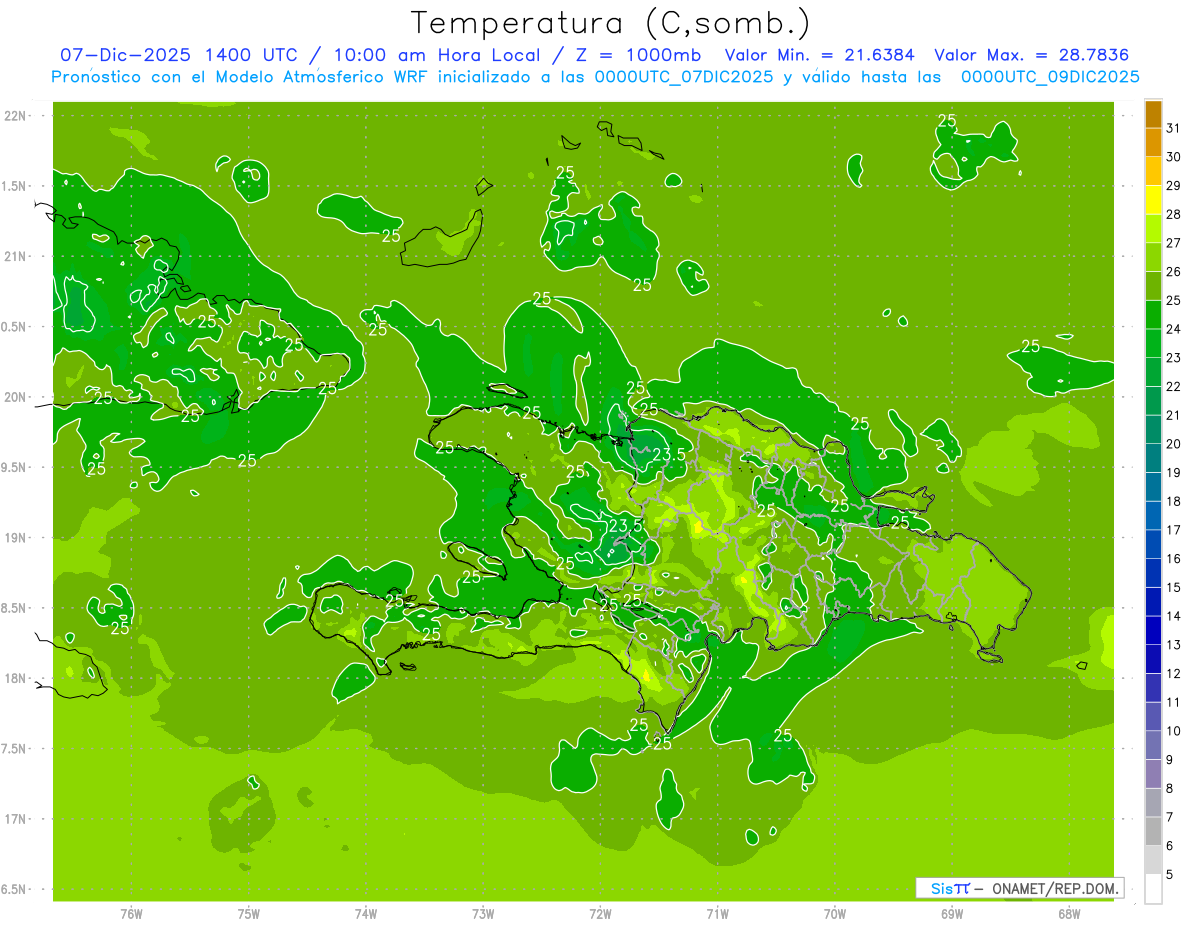
Task: Click the "31" label on the color scale
Action: 1174,128
